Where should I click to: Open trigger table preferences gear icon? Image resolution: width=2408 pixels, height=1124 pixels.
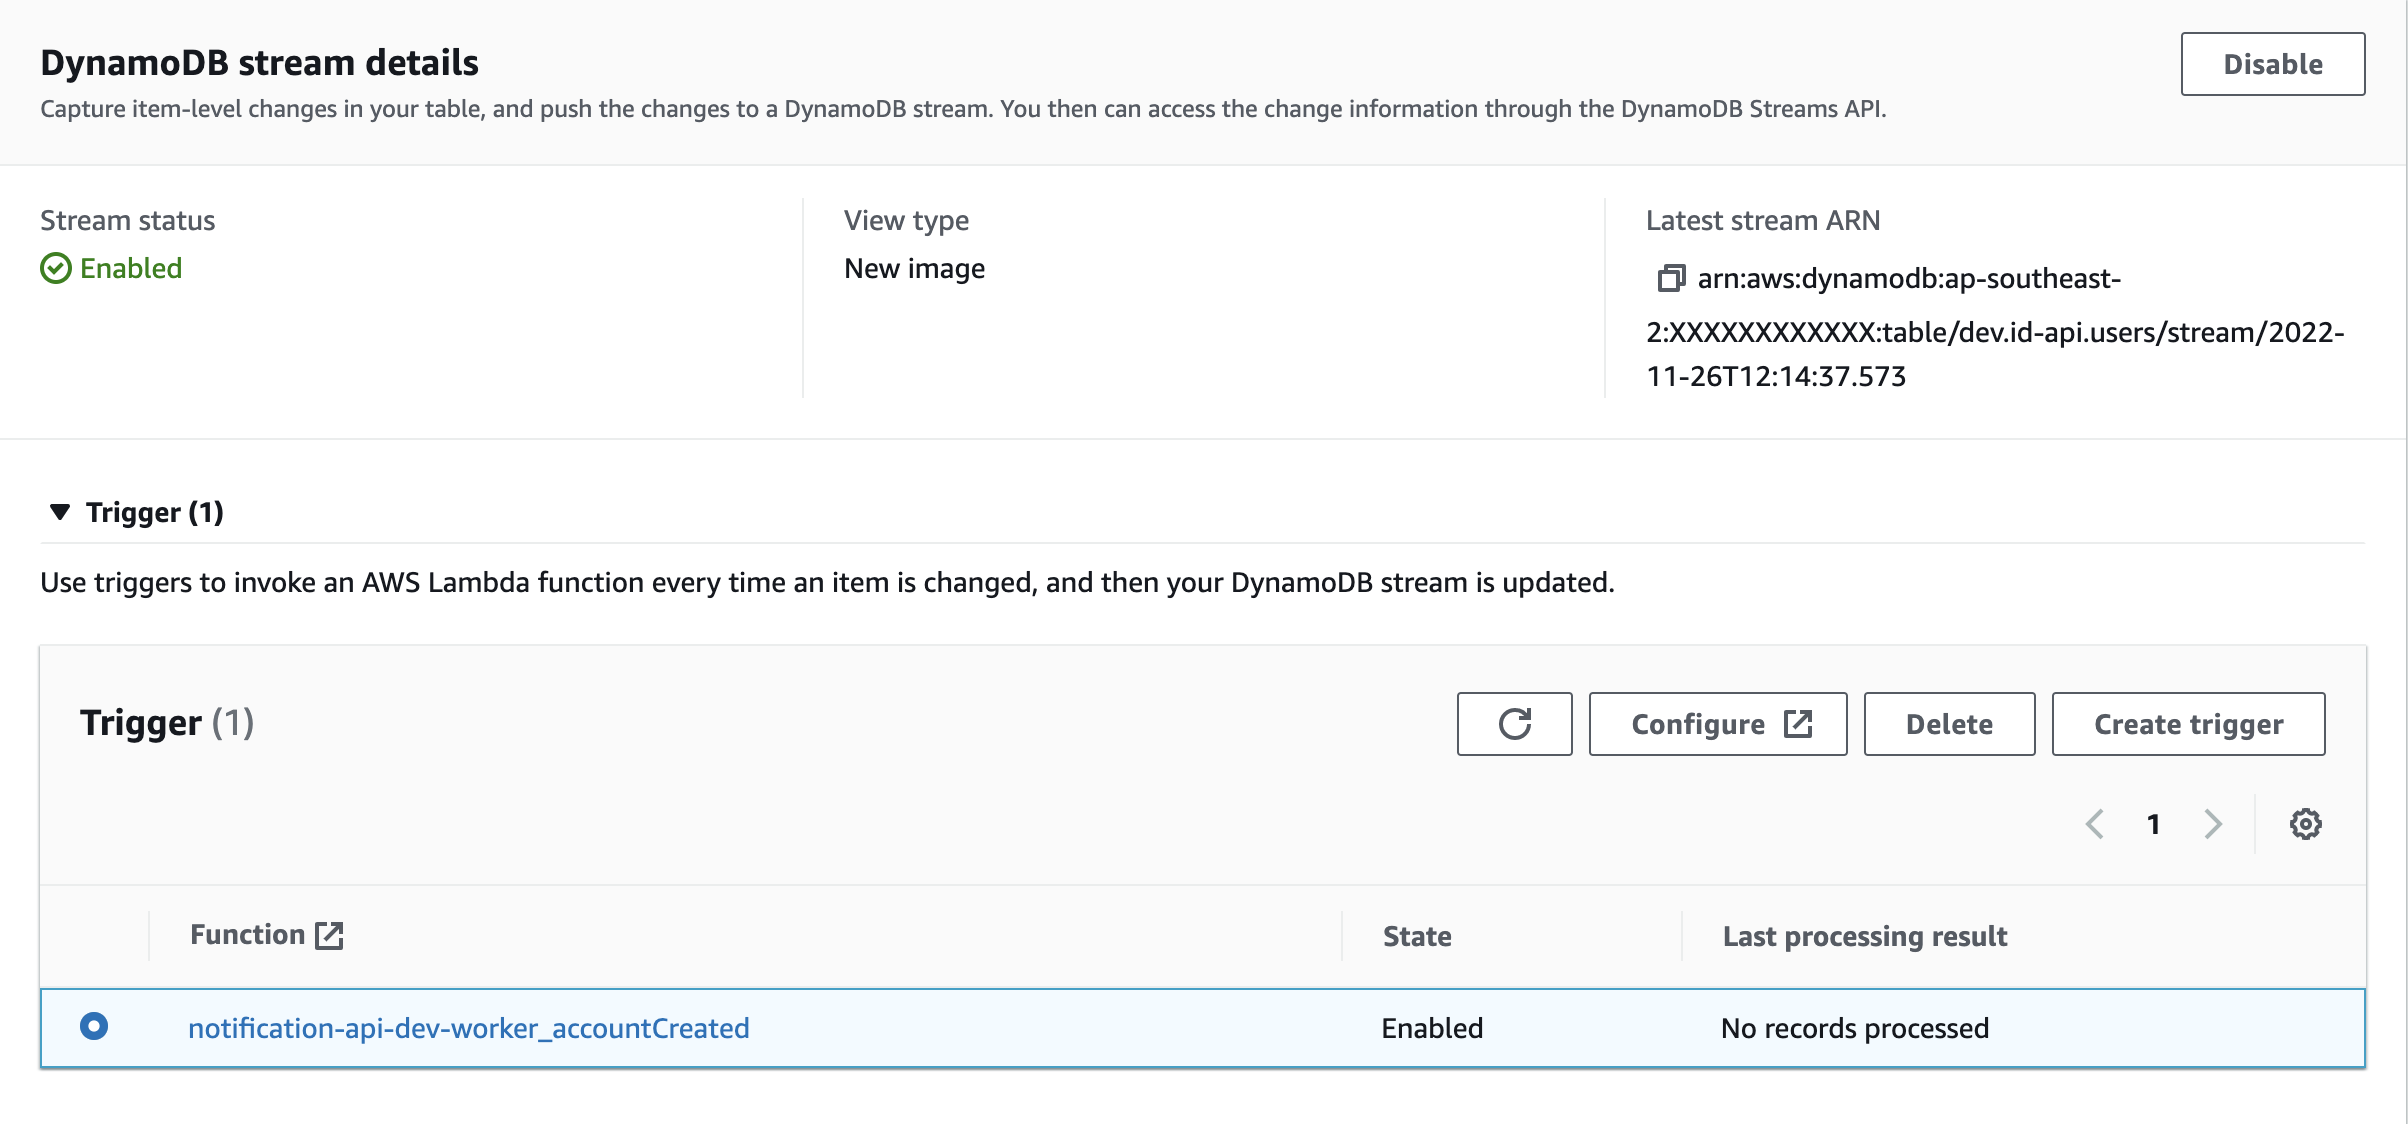click(2305, 824)
